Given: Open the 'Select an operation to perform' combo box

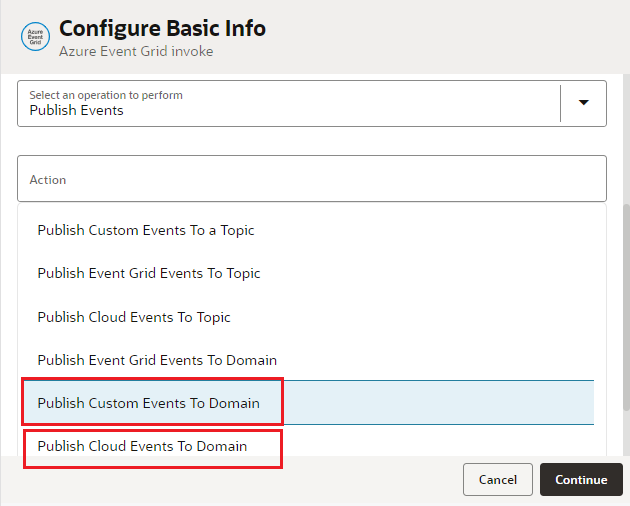Looking at the screenshot, I should click(290, 103).
